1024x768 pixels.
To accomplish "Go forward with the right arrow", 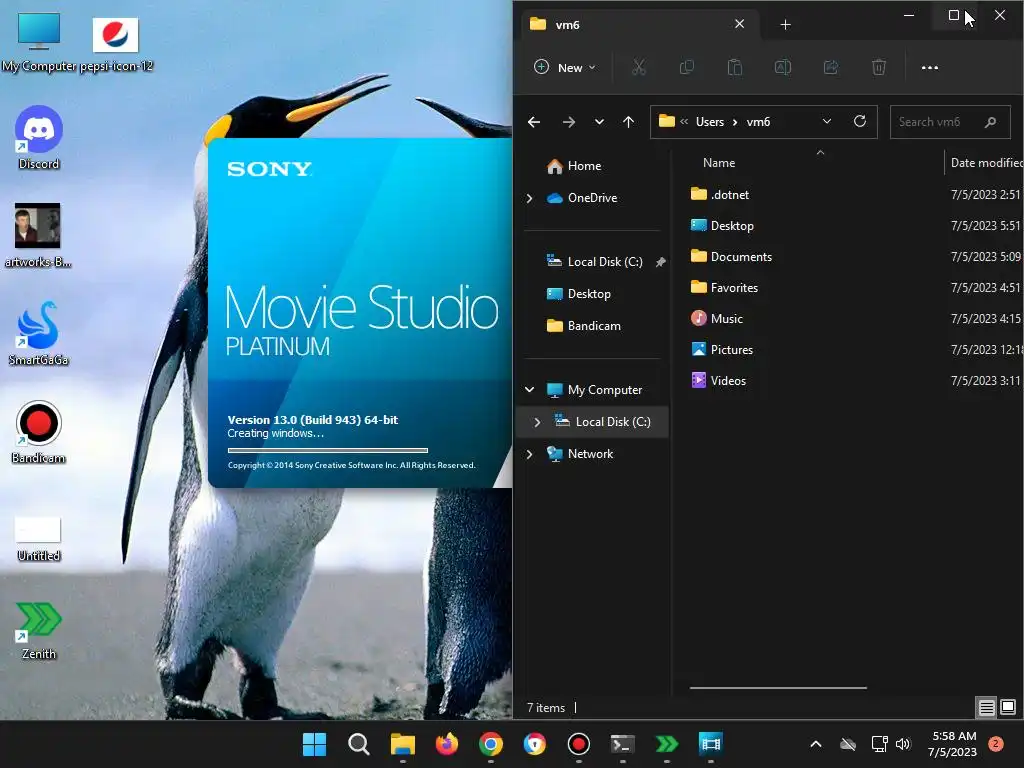I will tap(569, 121).
